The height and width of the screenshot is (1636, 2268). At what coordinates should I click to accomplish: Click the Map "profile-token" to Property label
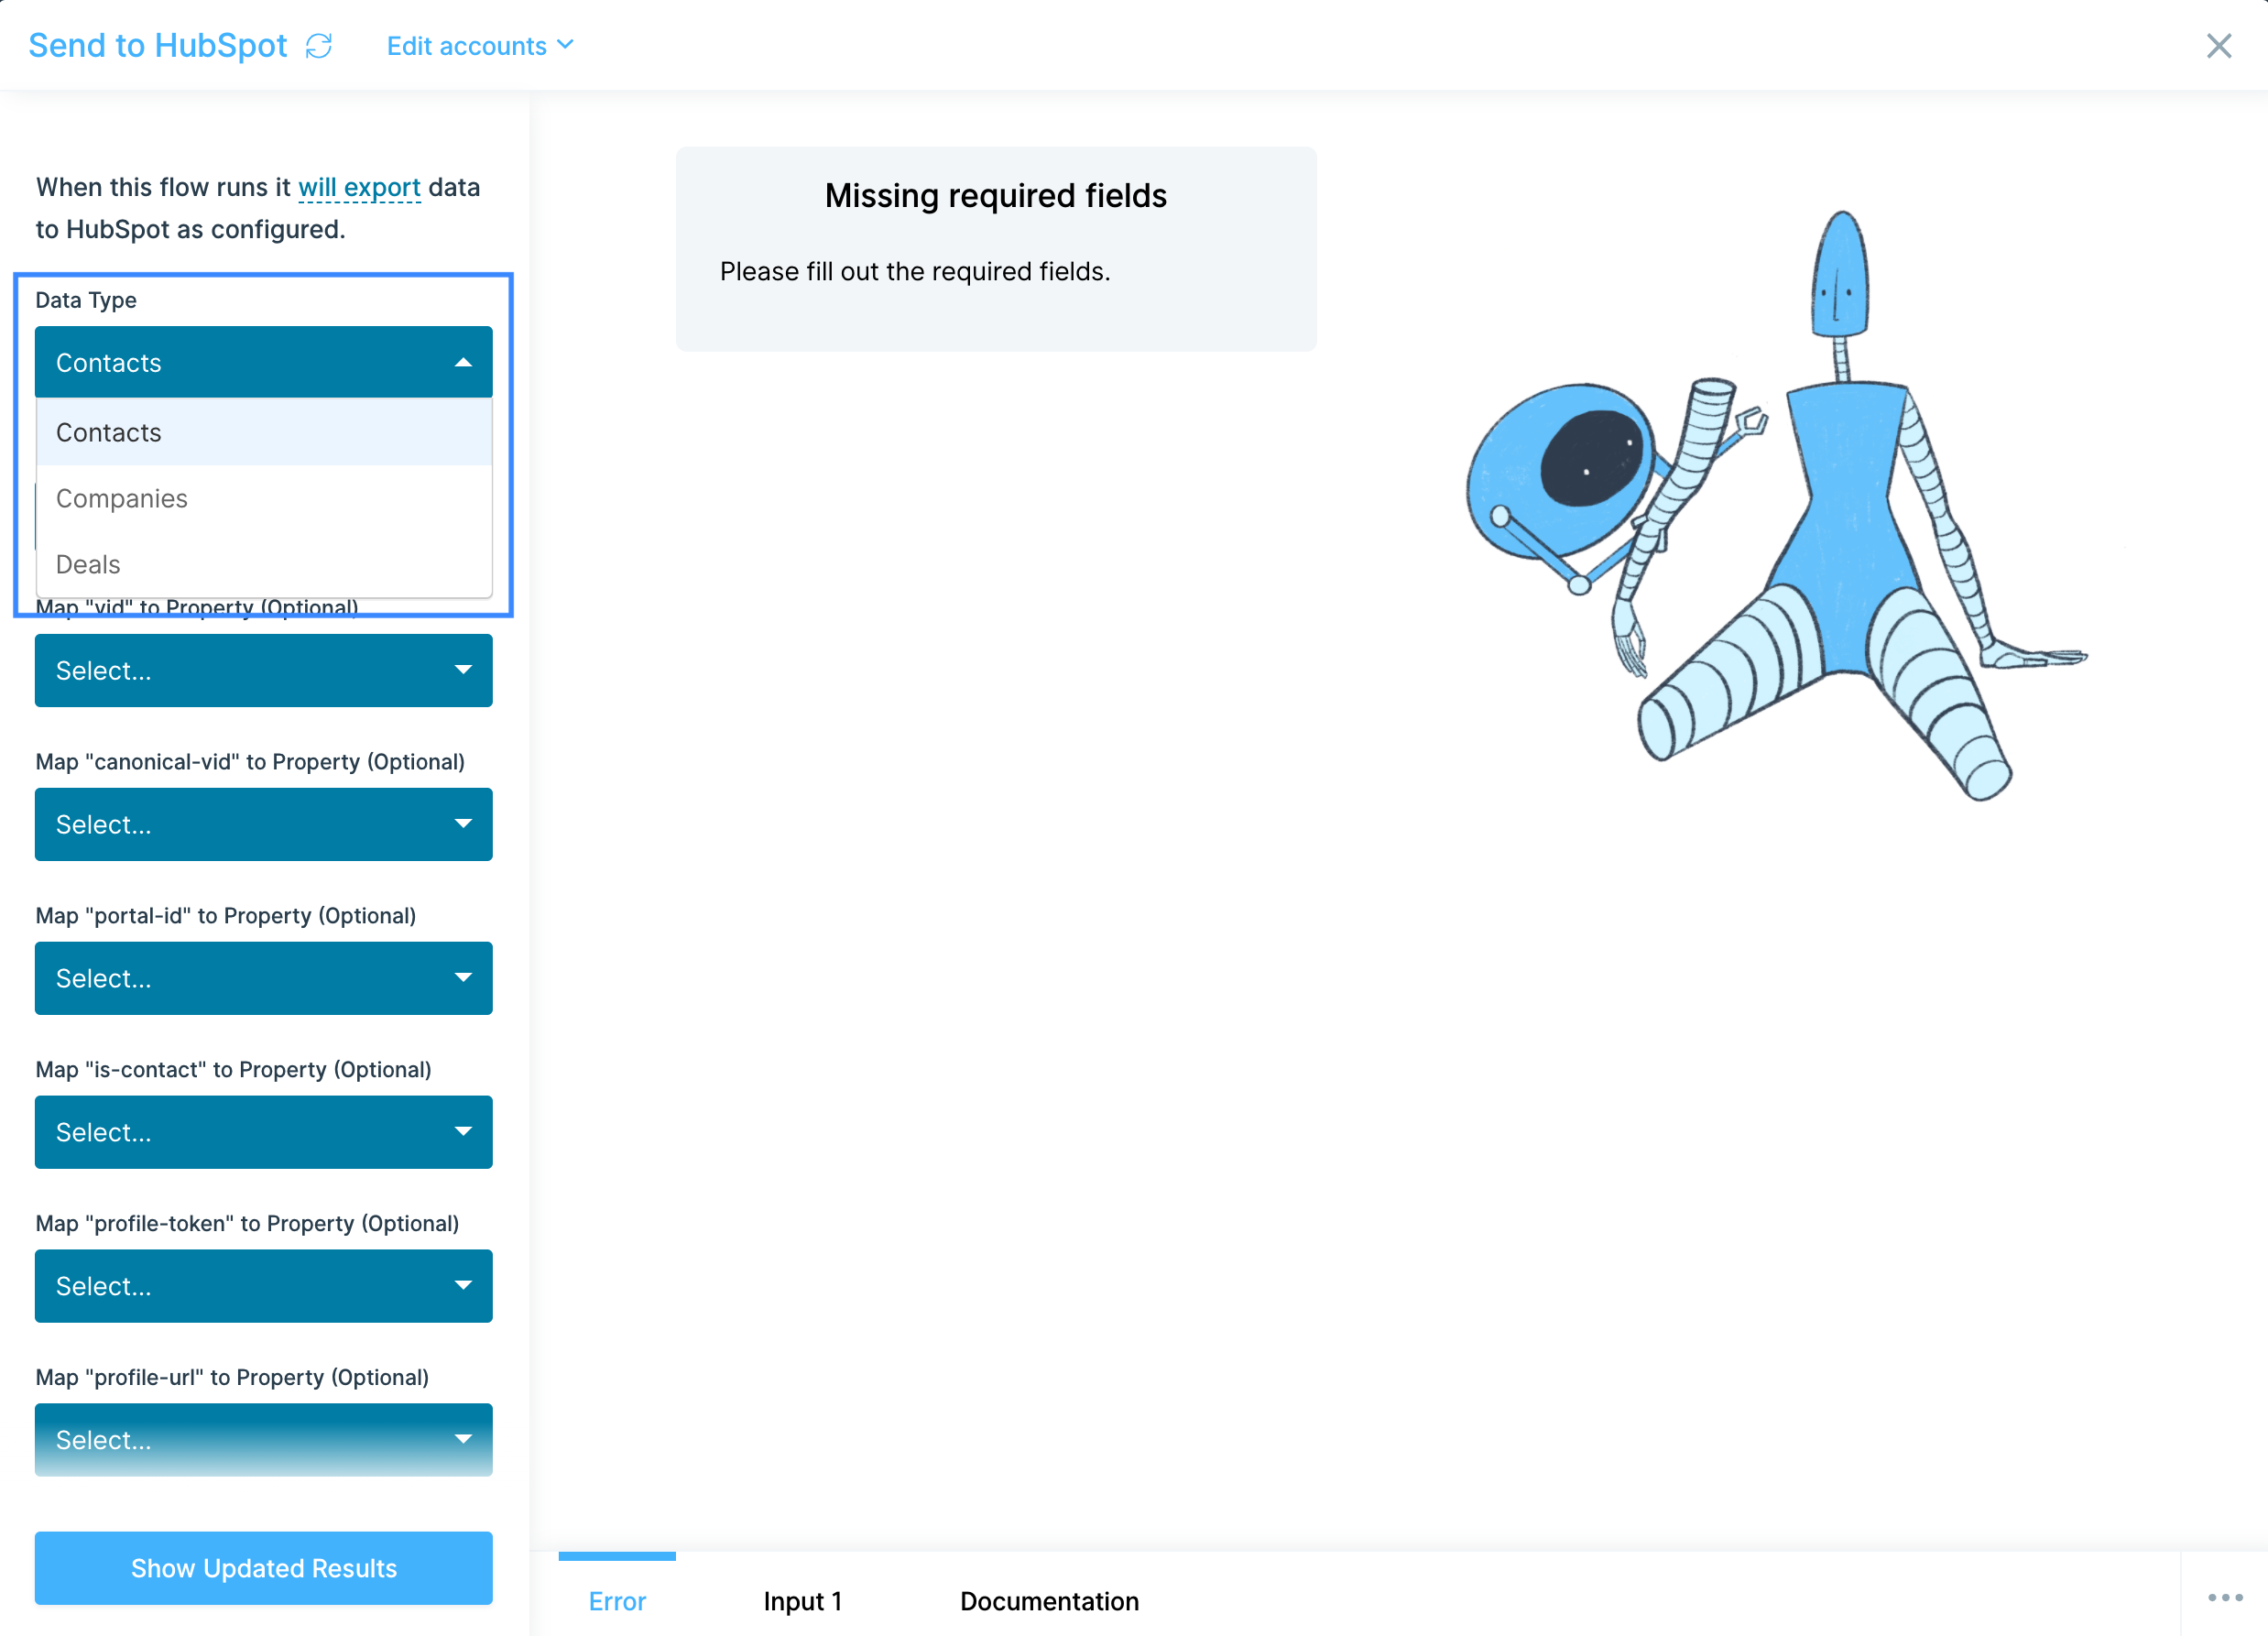[x=247, y=1224]
